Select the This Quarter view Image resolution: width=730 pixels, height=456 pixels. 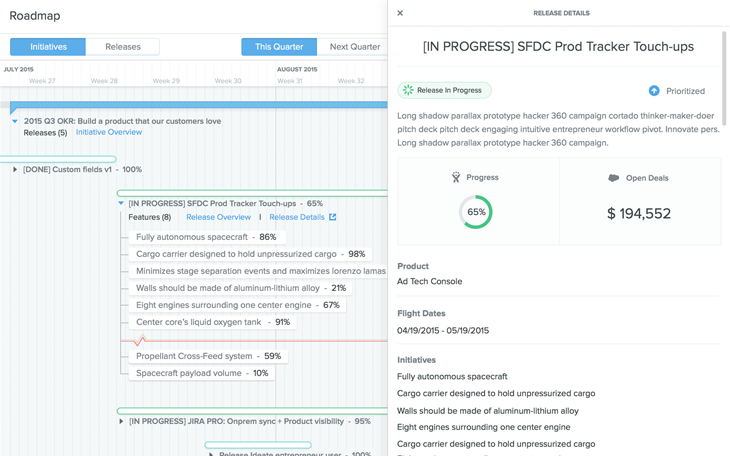point(279,47)
